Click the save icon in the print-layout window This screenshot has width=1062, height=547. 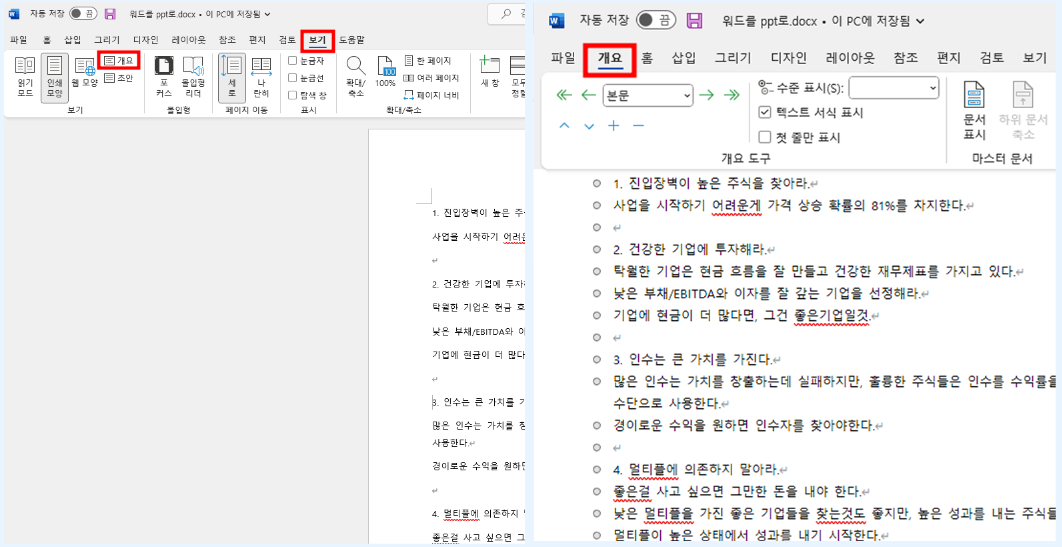tap(110, 14)
